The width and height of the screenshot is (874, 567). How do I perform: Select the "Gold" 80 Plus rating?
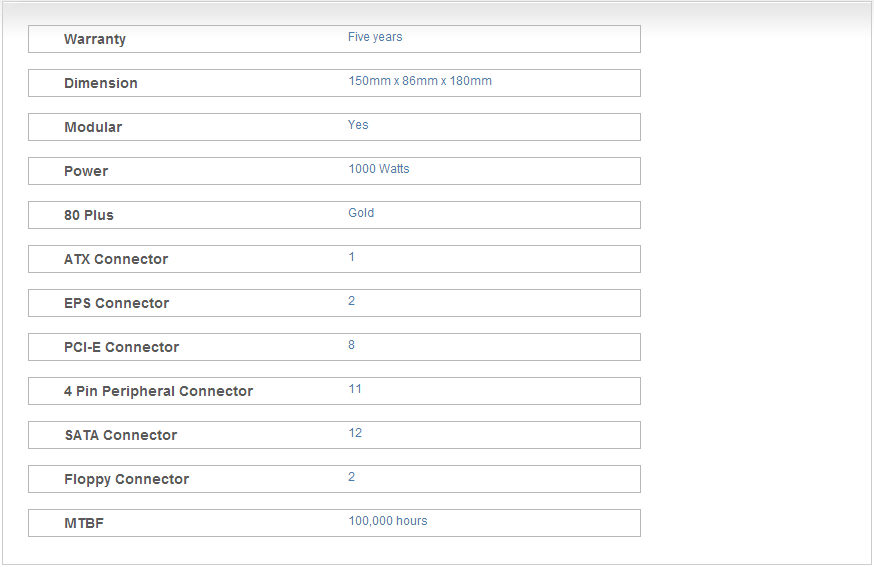tap(361, 213)
